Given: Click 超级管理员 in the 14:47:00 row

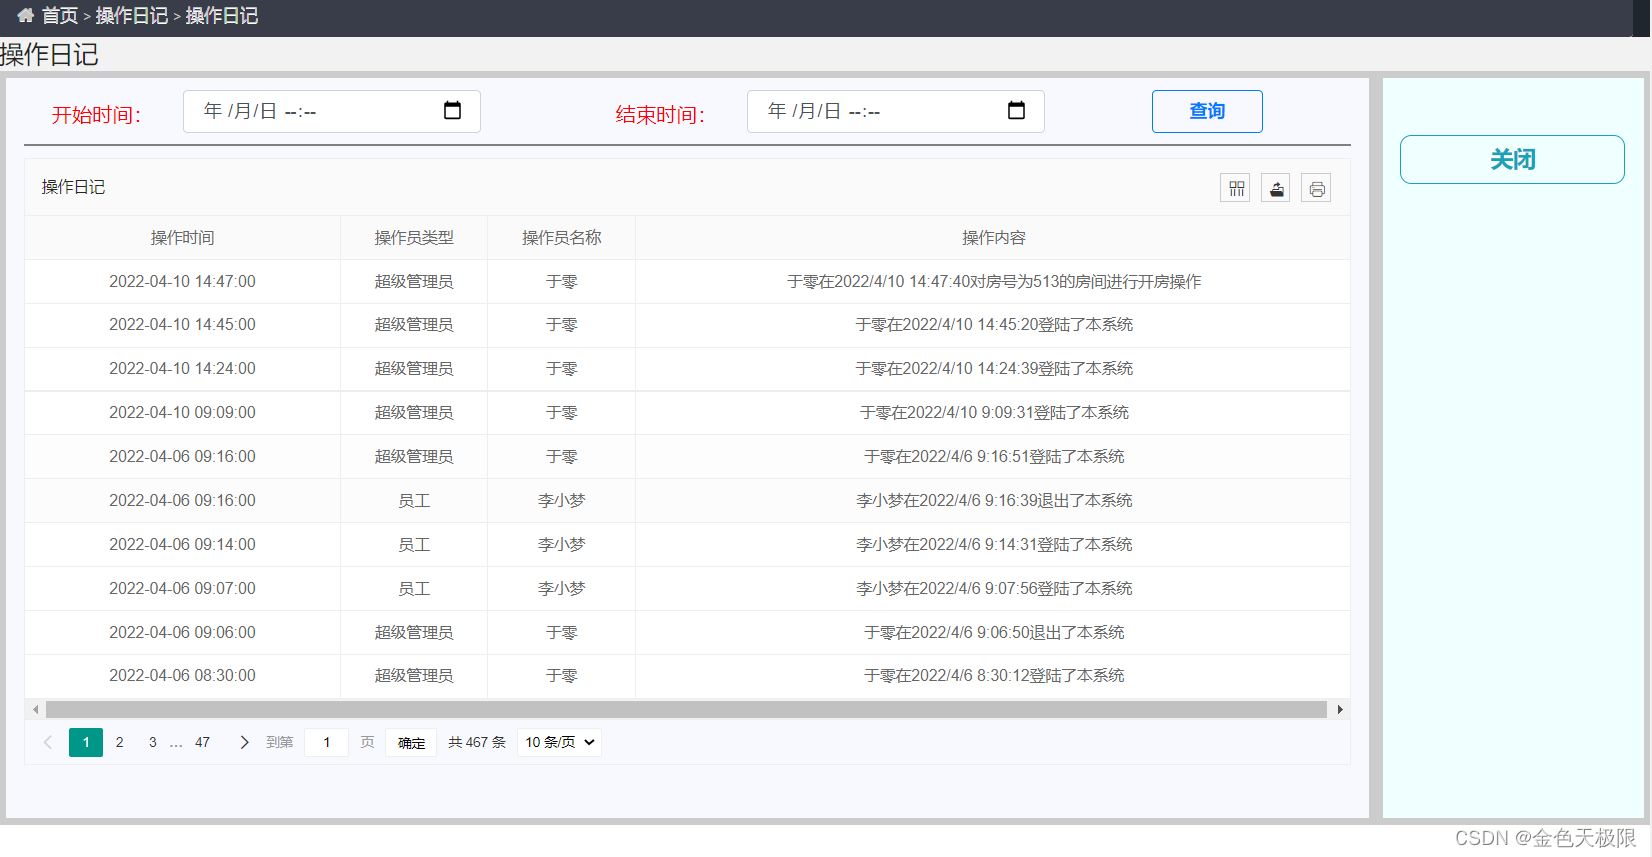Looking at the screenshot, I should 414,282.
